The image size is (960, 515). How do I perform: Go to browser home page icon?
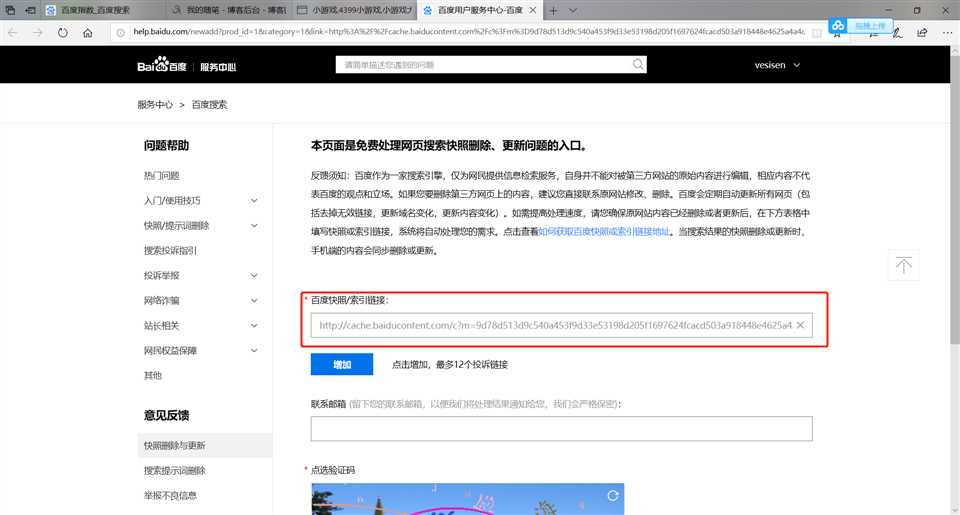pyautogui.click(x=88, y=33)
